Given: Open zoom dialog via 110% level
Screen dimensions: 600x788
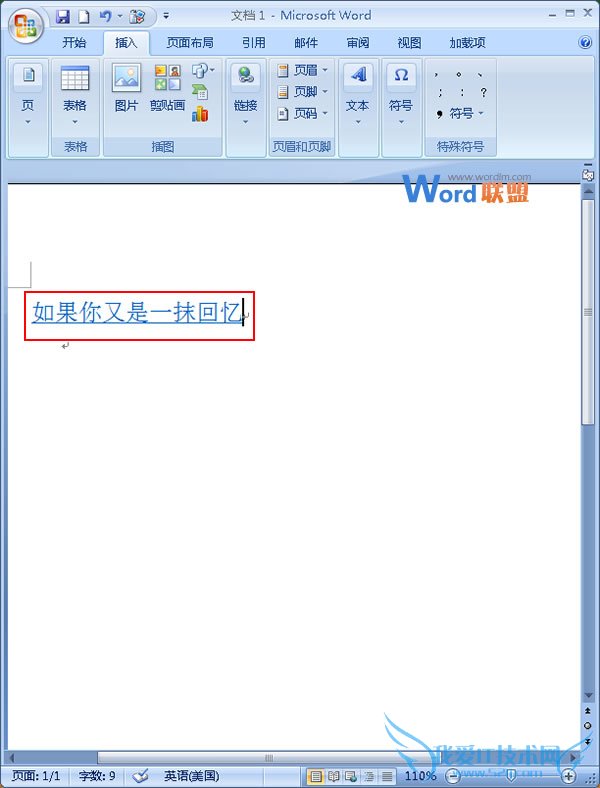Looking at the screenshot, I should (x=421, y=776).
